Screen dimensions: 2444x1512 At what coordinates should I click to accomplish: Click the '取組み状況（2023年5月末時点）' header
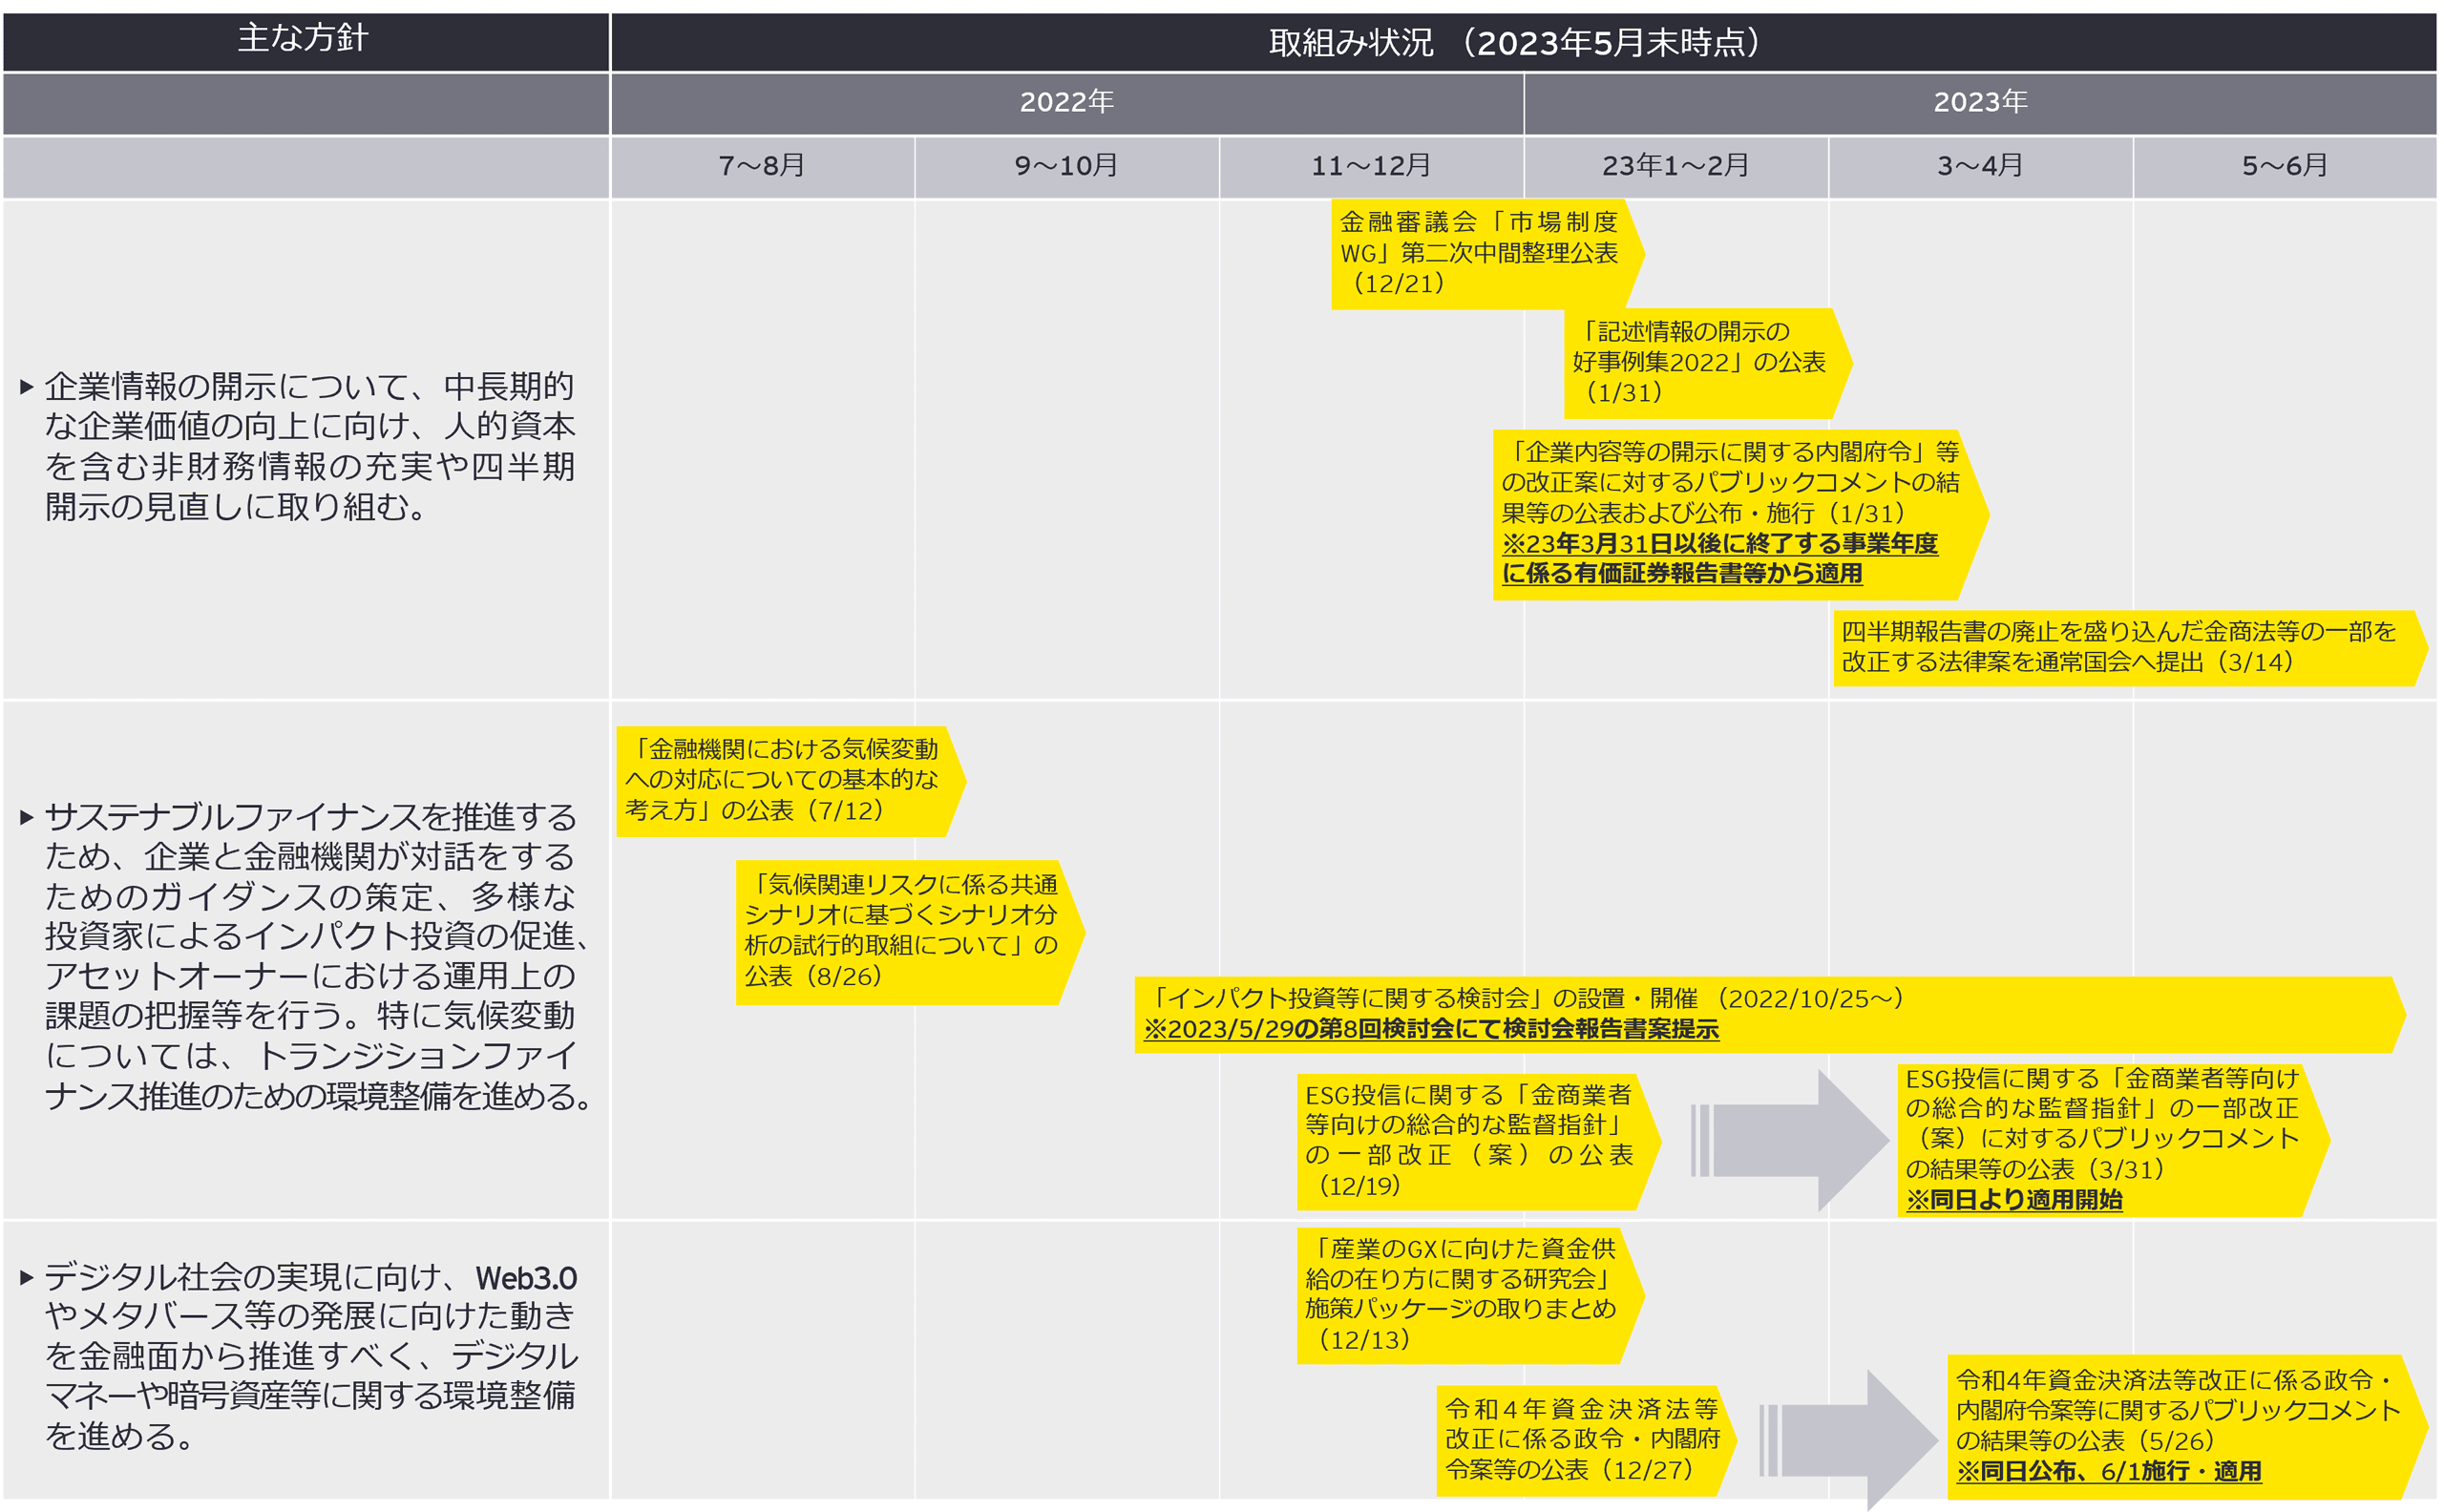[1523, 42]
